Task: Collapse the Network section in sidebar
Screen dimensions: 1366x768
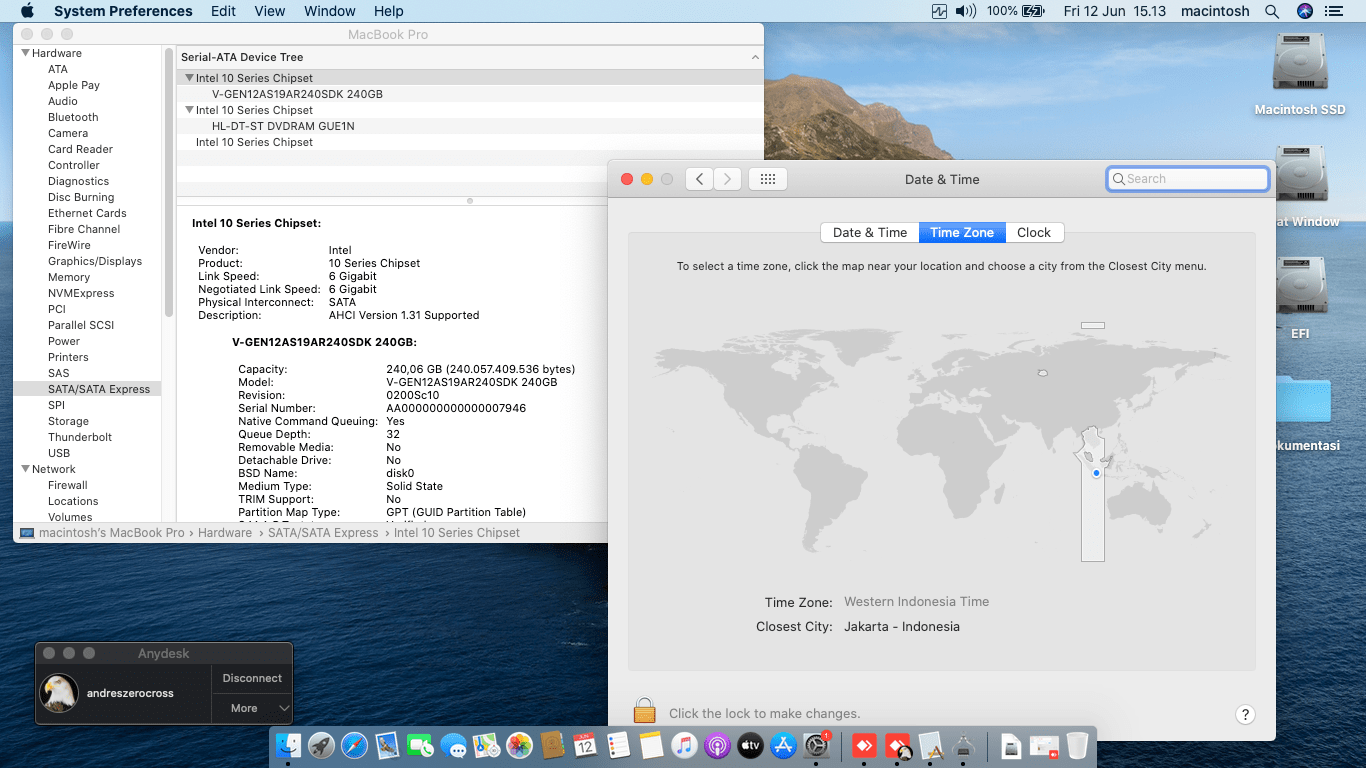Action: point(25,469)
